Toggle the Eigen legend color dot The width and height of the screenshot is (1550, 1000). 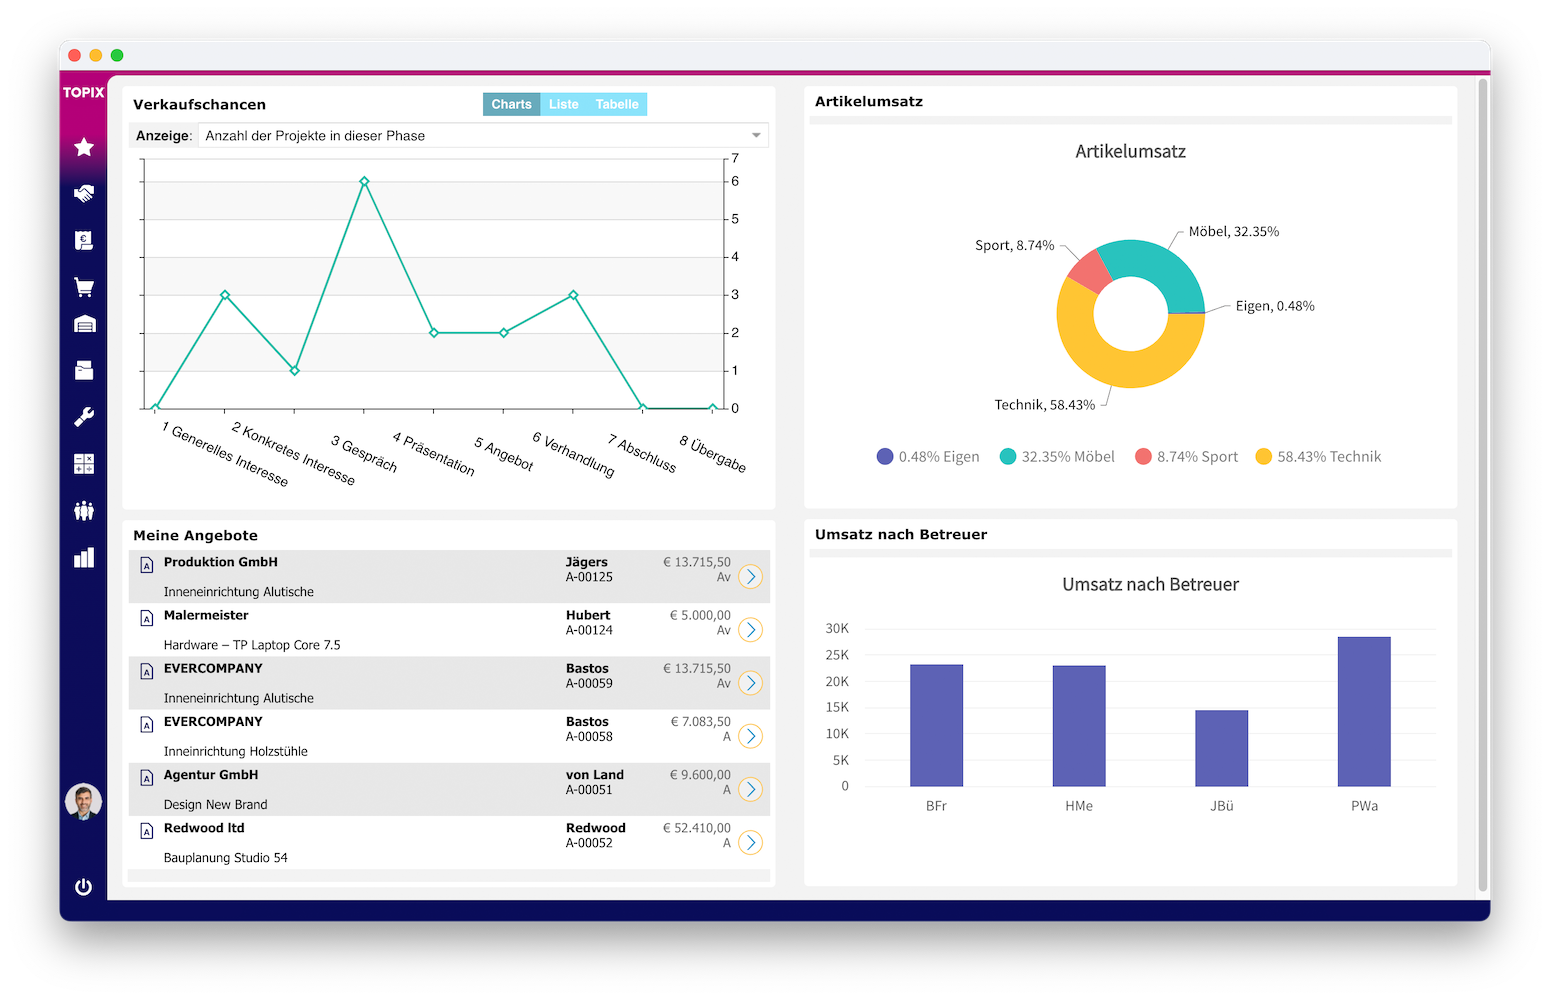pos(885,457)
